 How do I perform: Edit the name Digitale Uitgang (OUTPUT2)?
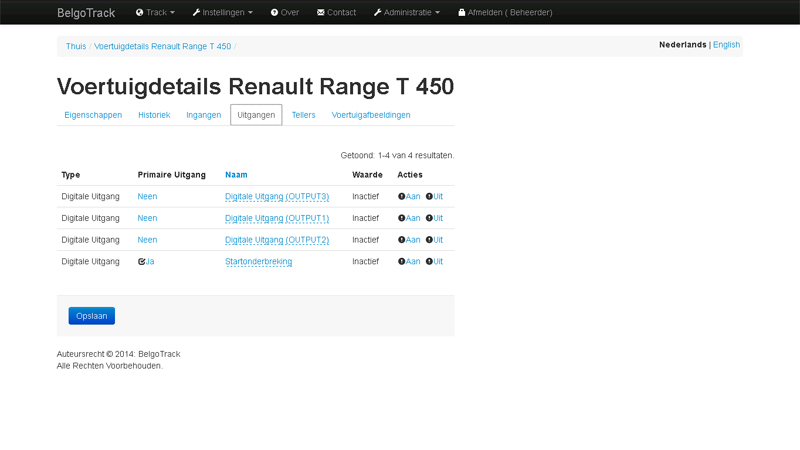pos(277,240)
